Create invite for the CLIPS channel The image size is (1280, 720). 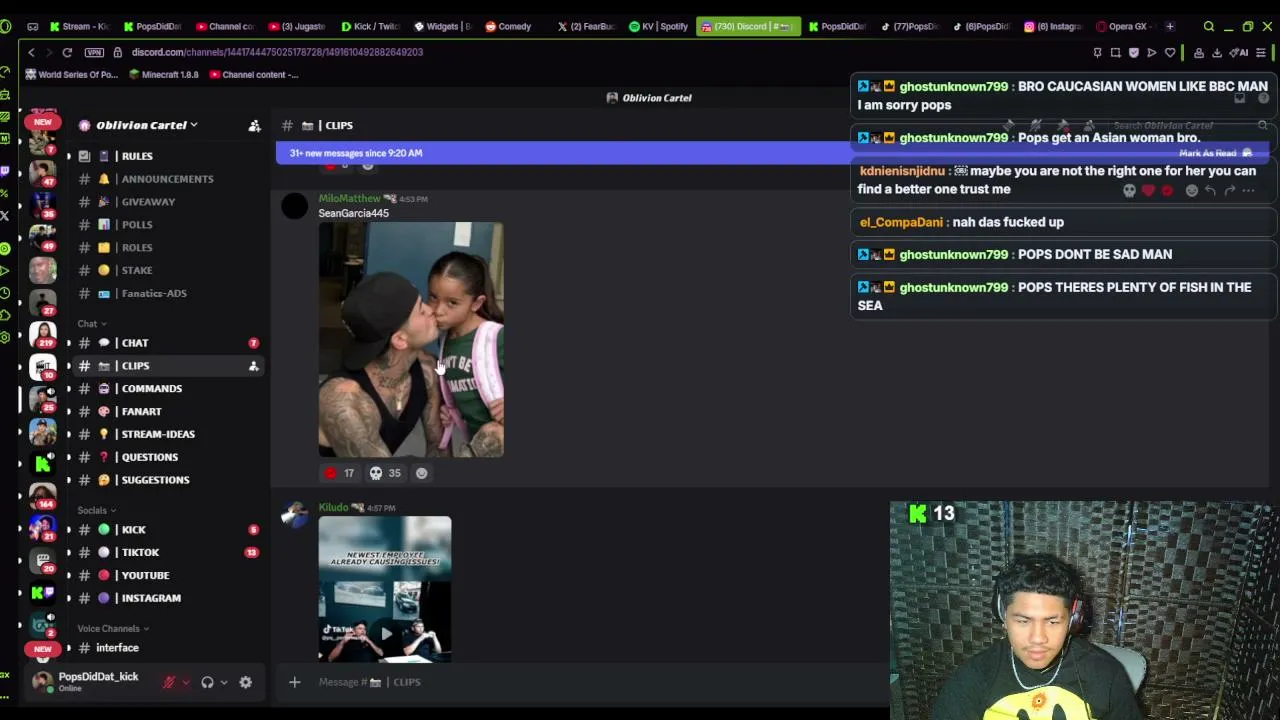coord(254,366)
